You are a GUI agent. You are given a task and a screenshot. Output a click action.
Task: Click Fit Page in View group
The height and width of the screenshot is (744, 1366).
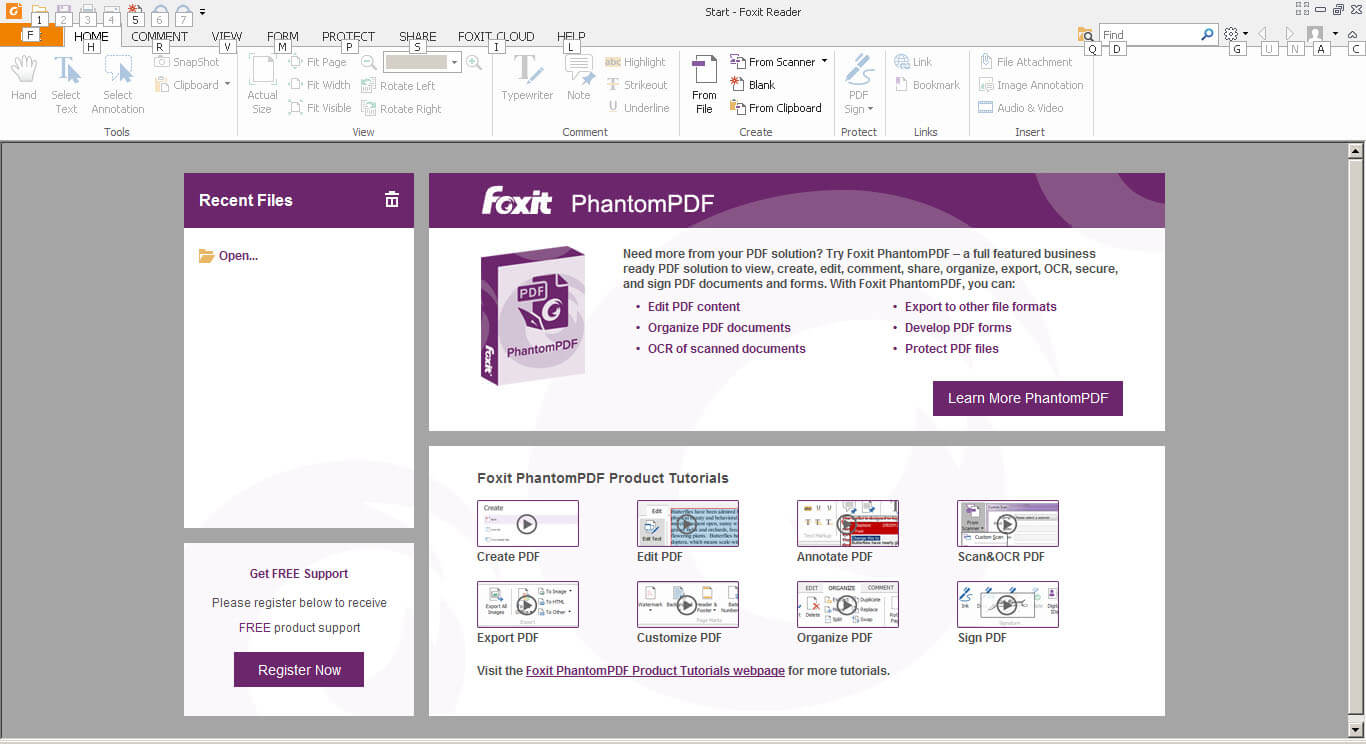click(x=318, y=62)
